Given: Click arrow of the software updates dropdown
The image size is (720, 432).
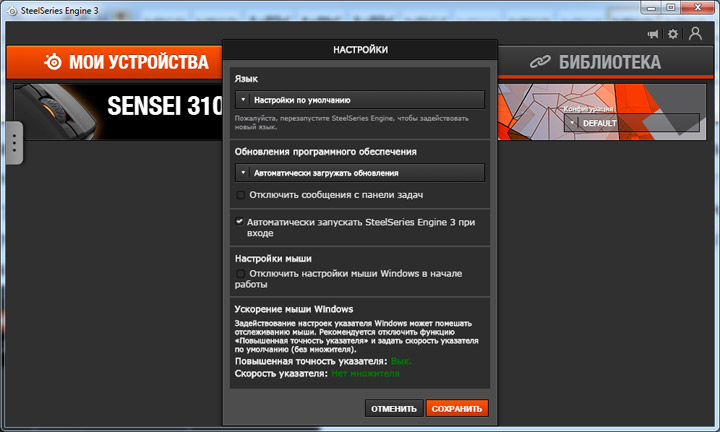Looking at the screenshot, I should tap(243, 173).
